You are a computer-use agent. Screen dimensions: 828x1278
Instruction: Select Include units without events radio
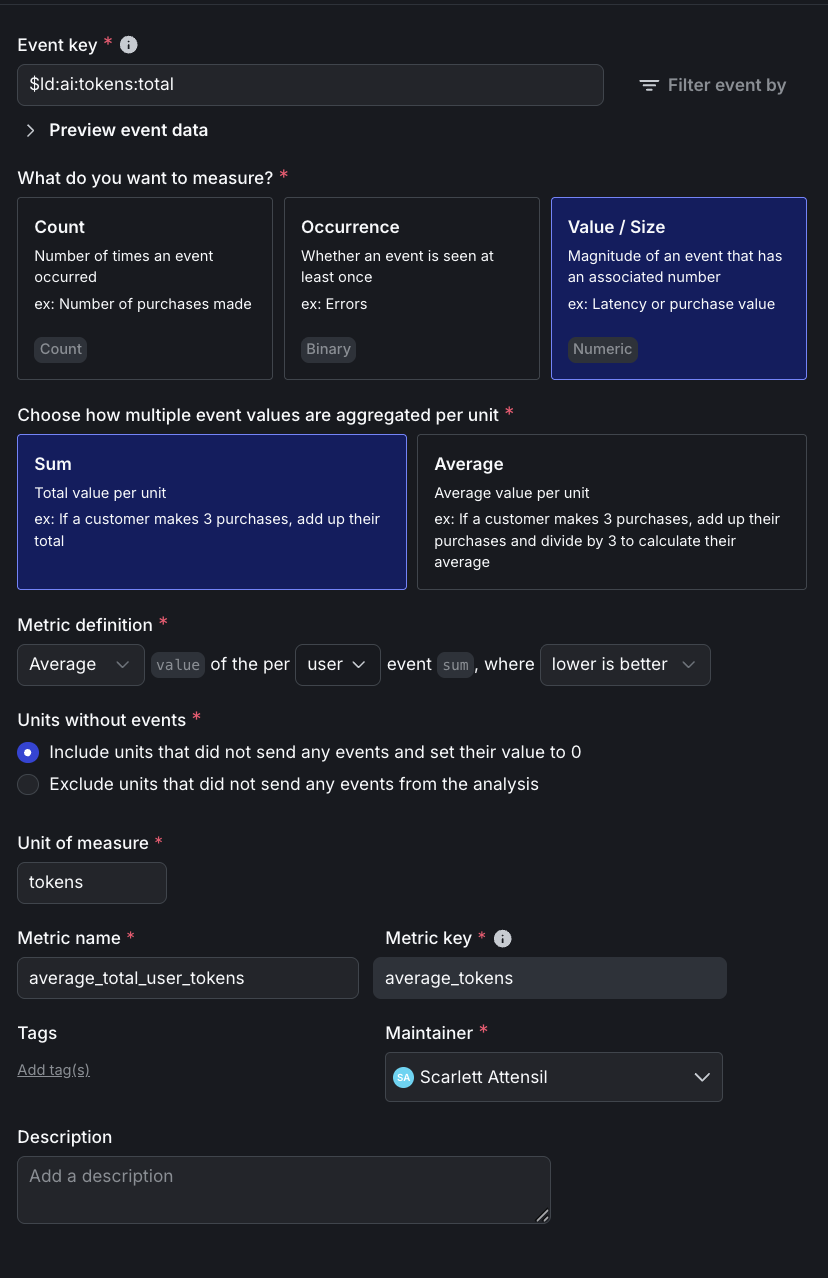point(29,752)
